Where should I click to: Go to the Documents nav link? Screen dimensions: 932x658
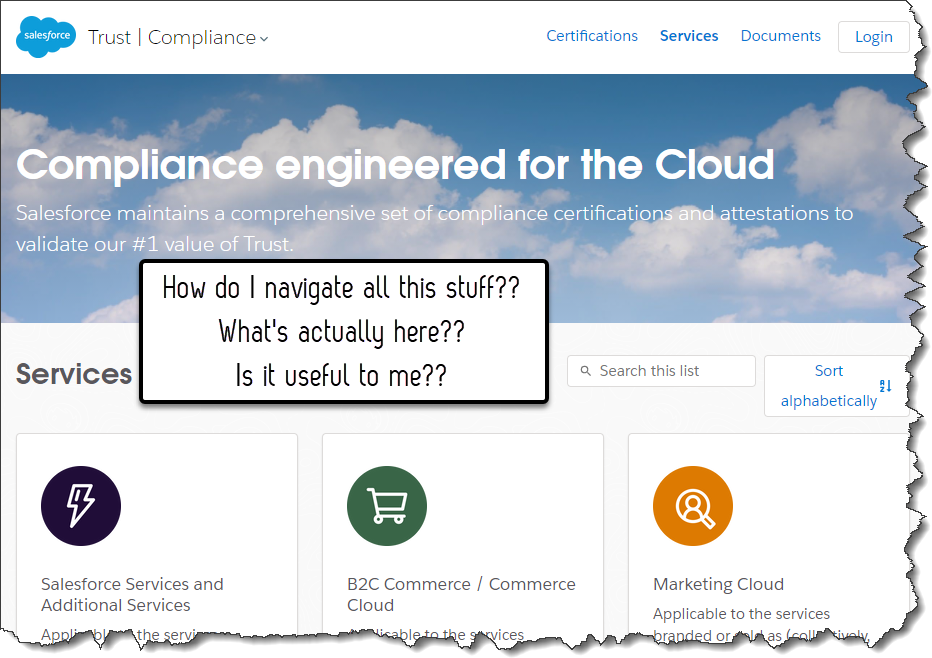pyautogui.click(x=780, y=36)
